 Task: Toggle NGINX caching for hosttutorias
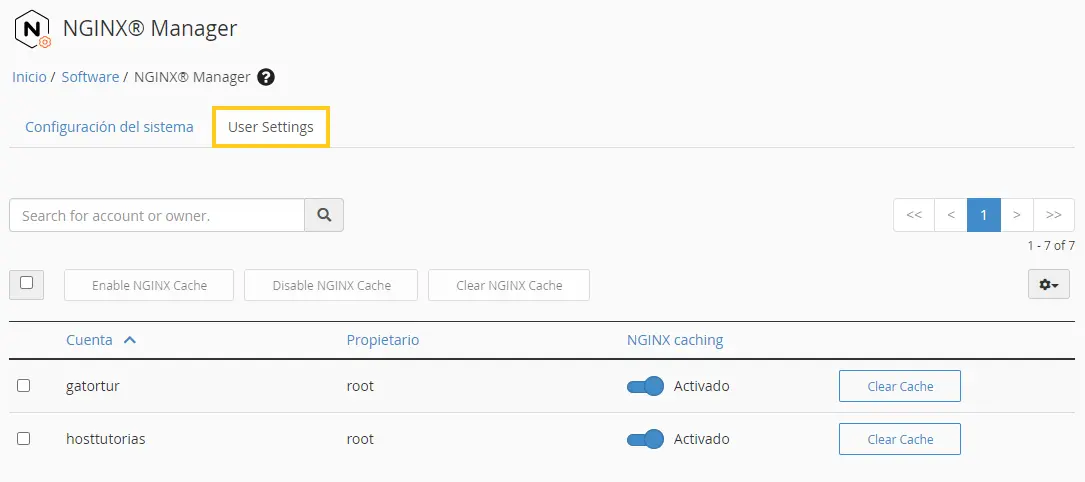click(645, 438)
